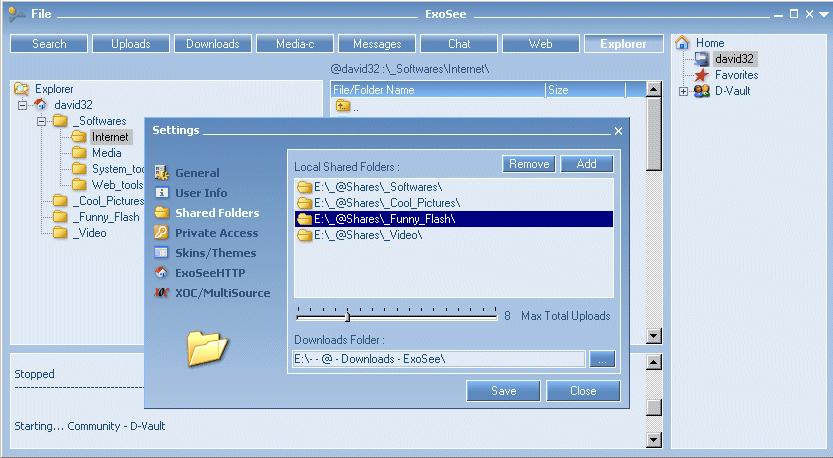Image resolution: width=833 pixels, height=458 pixels.
Task: Open the User Info section icon
Action: point(161,193)
